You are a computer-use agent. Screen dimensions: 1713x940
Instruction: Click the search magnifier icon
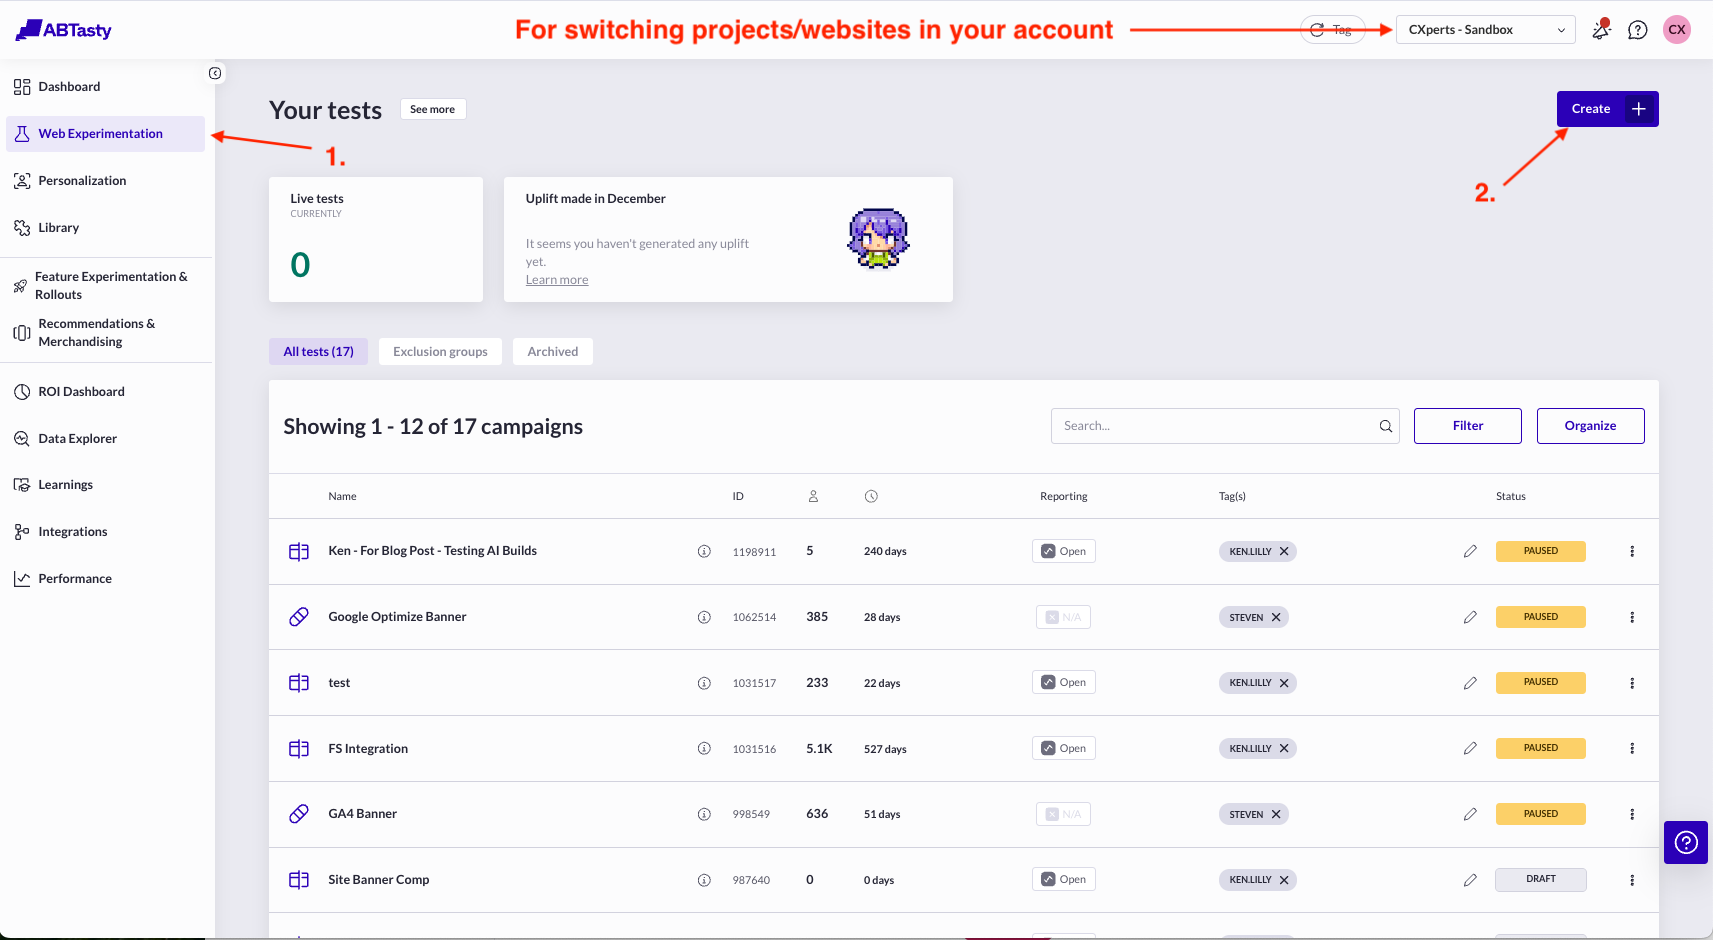coord(1386,426)
